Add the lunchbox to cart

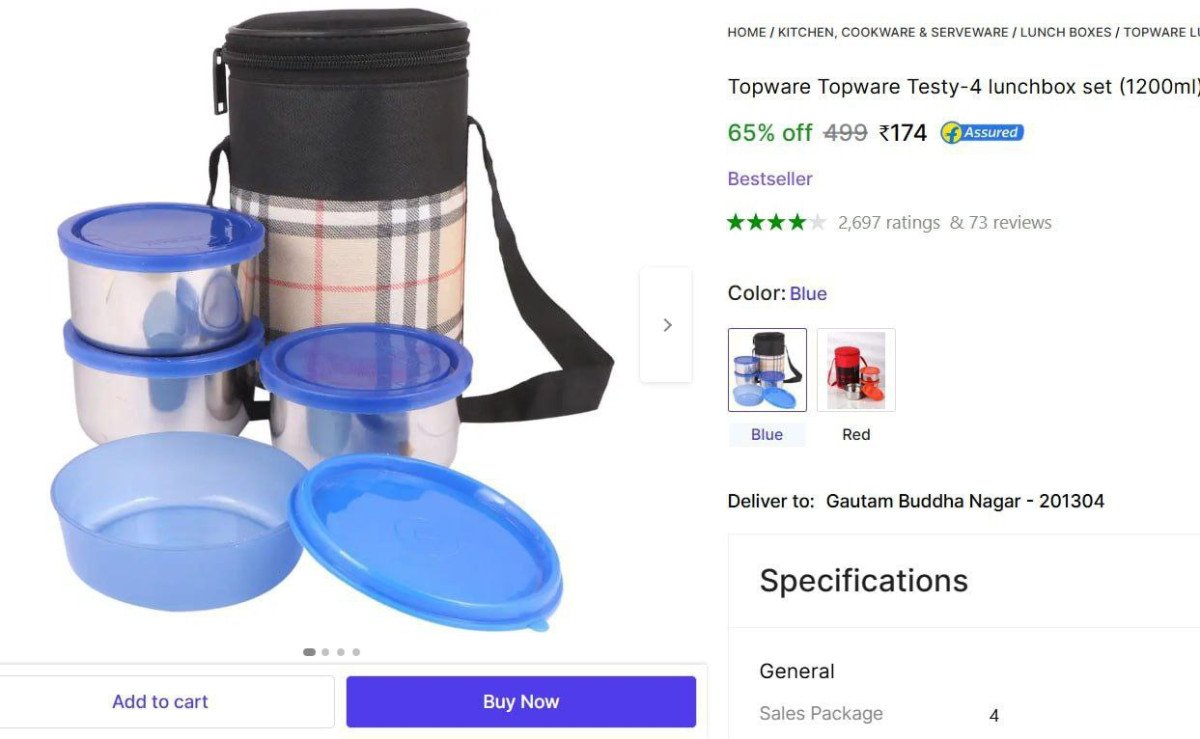tap(162, 702)
